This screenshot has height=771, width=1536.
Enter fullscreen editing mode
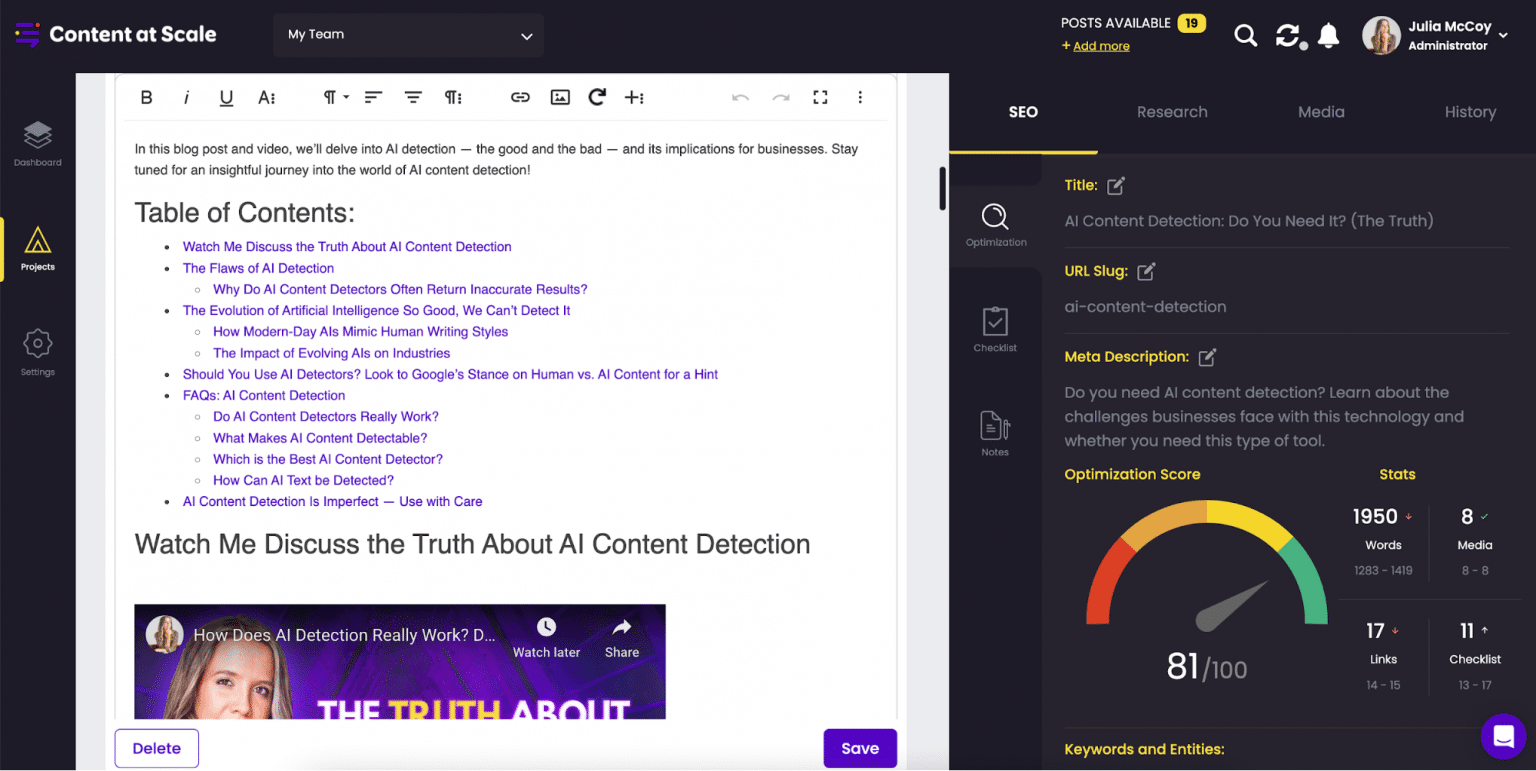tap(820, 97)
